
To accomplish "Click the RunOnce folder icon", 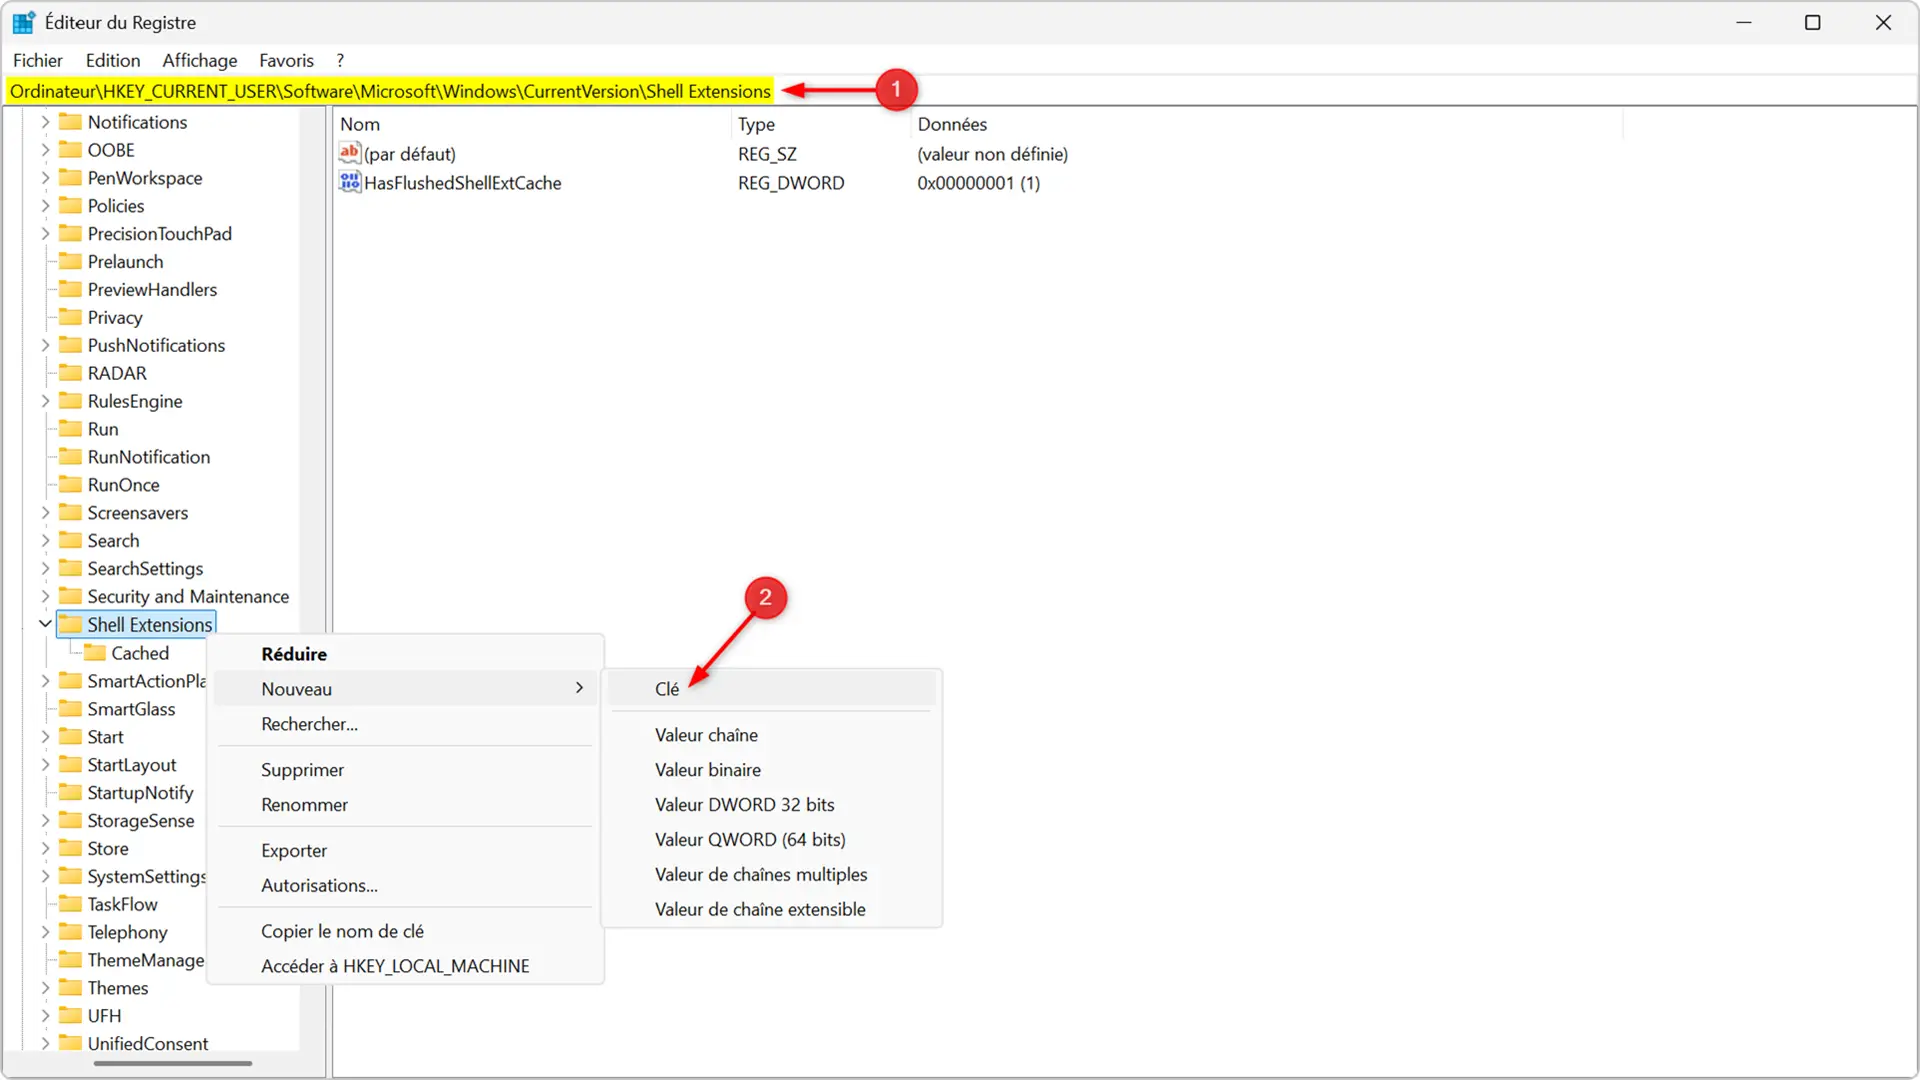I will tap(70, 485).
